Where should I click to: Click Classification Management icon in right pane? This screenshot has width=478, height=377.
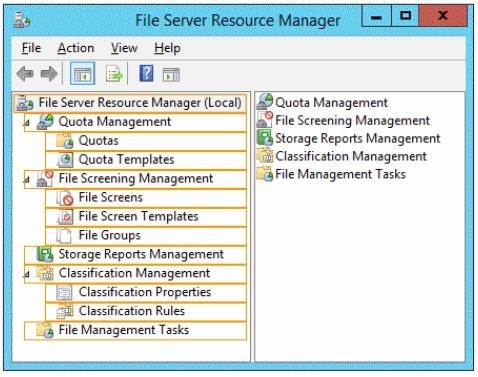265,156
